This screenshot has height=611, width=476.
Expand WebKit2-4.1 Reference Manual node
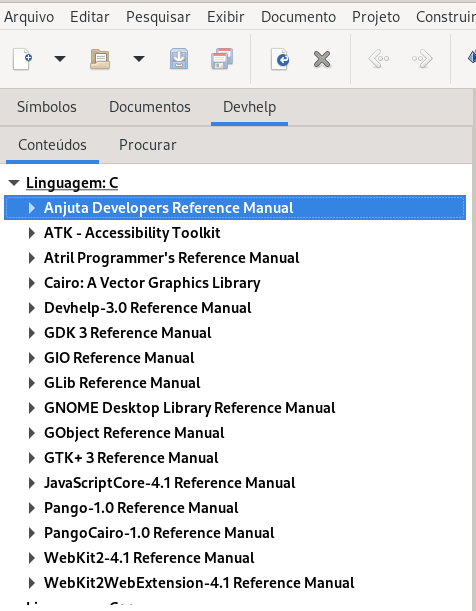tap(32, 558)
